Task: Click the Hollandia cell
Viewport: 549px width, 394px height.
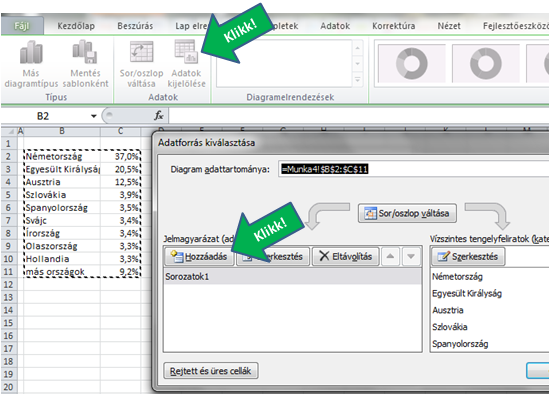Action: 62,259
